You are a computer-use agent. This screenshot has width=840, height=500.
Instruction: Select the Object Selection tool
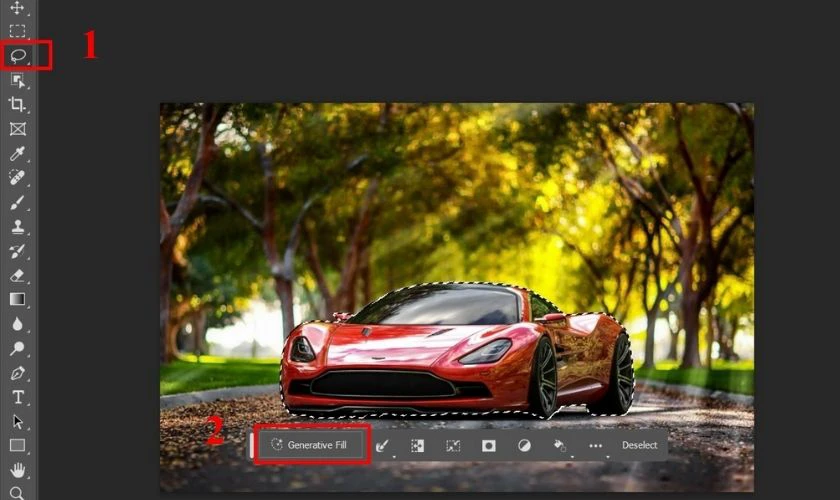[x=18, y=80]
